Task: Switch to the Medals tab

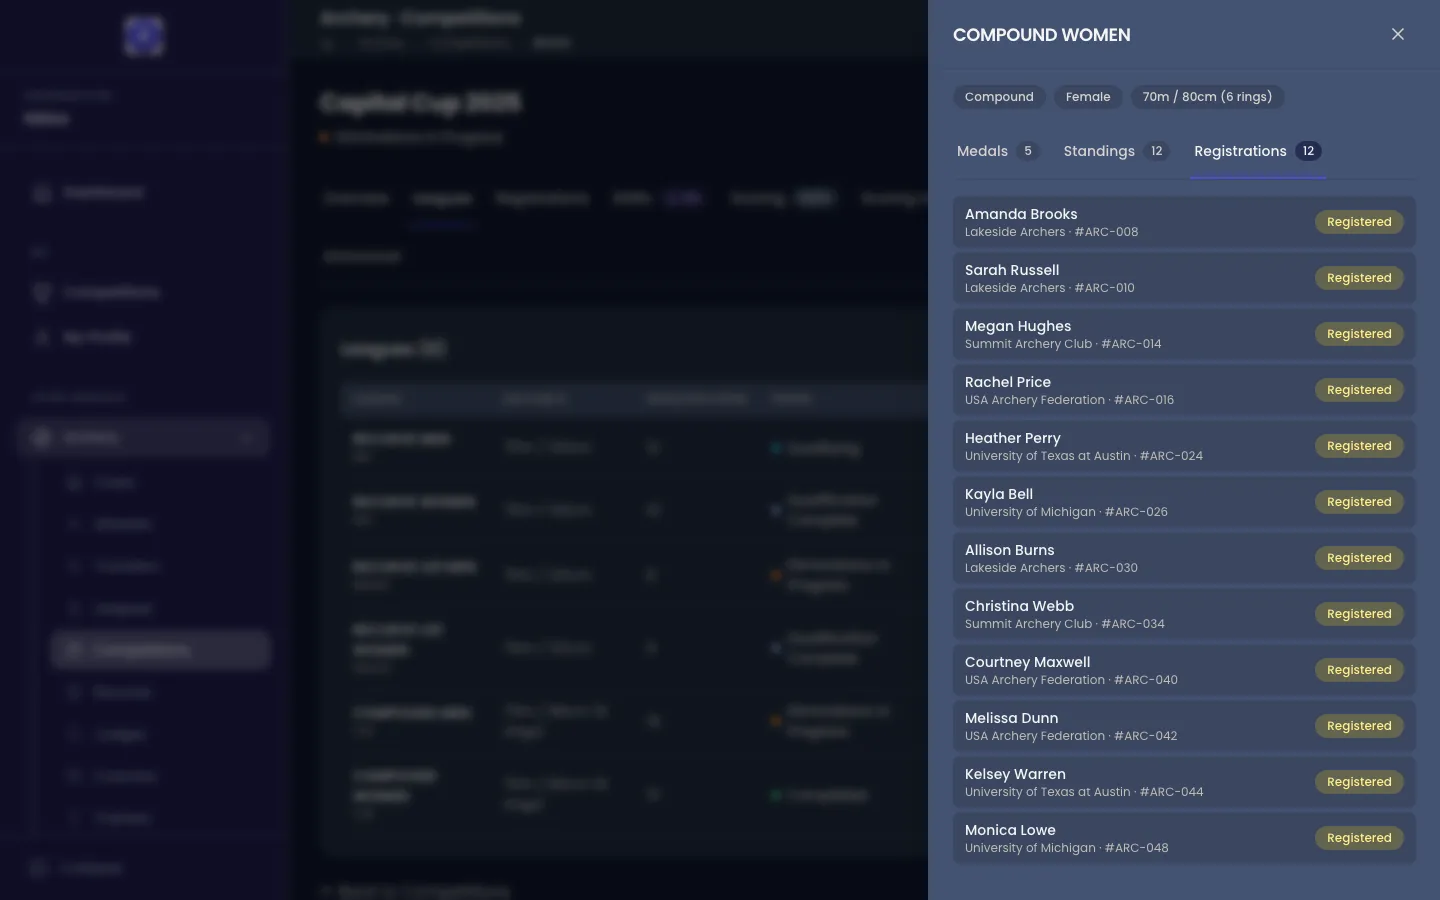Action: (x=997, y=151)
